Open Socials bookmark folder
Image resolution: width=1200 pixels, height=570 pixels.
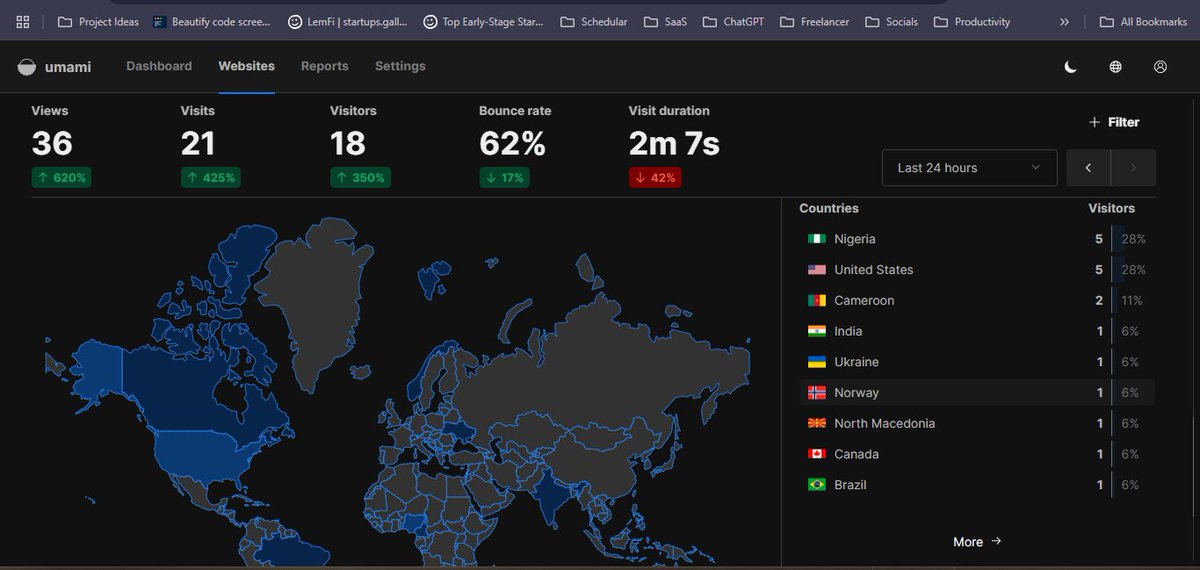pyautogui.click(x=892, y=21)
